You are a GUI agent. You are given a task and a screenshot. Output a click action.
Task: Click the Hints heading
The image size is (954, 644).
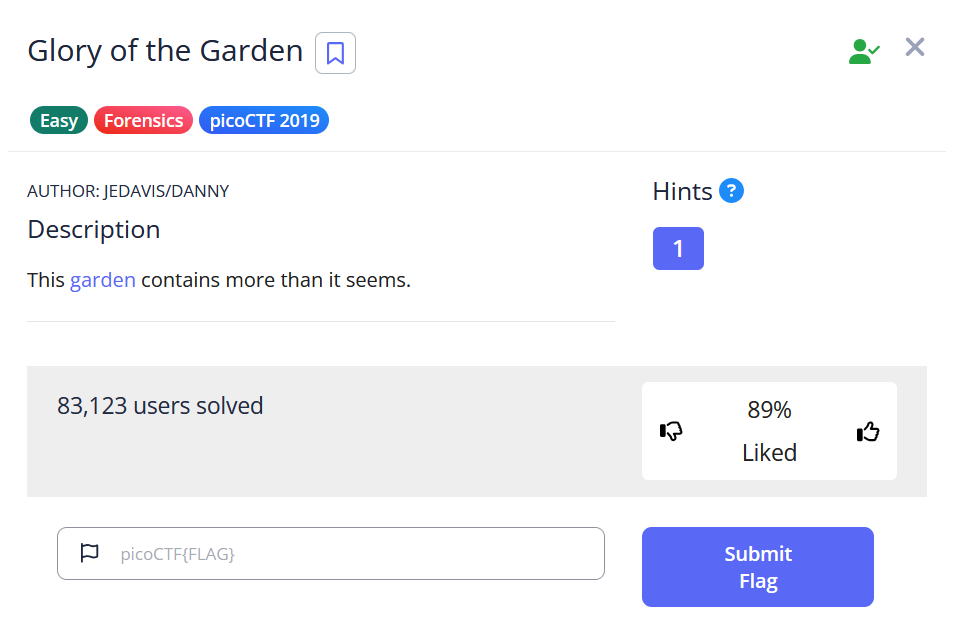[682, 191]
